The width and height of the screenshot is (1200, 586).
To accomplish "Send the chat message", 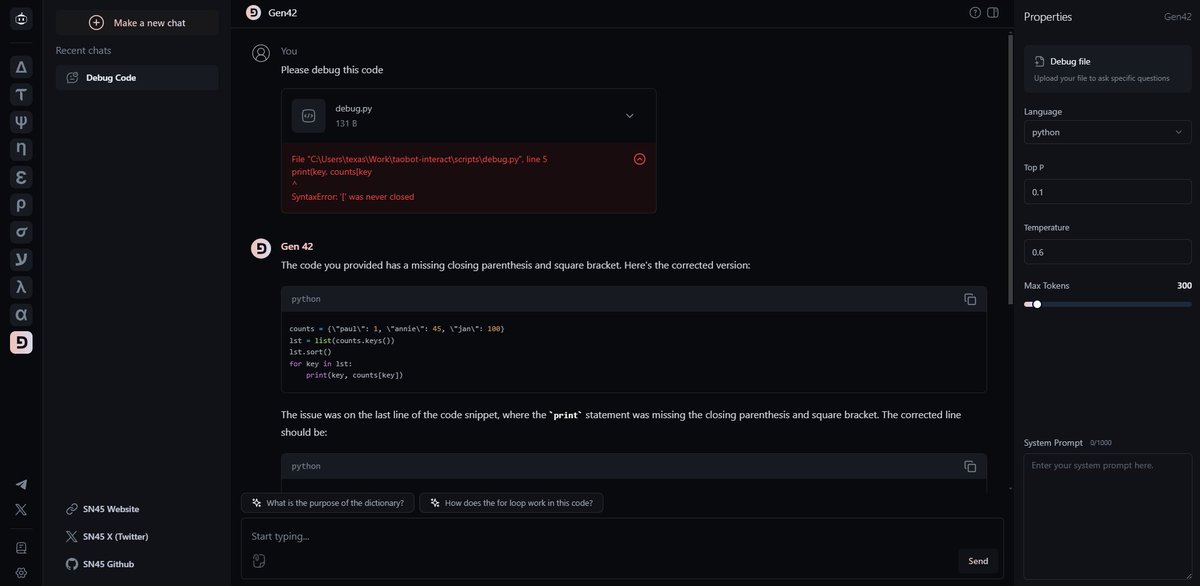I will coord(978,561).
